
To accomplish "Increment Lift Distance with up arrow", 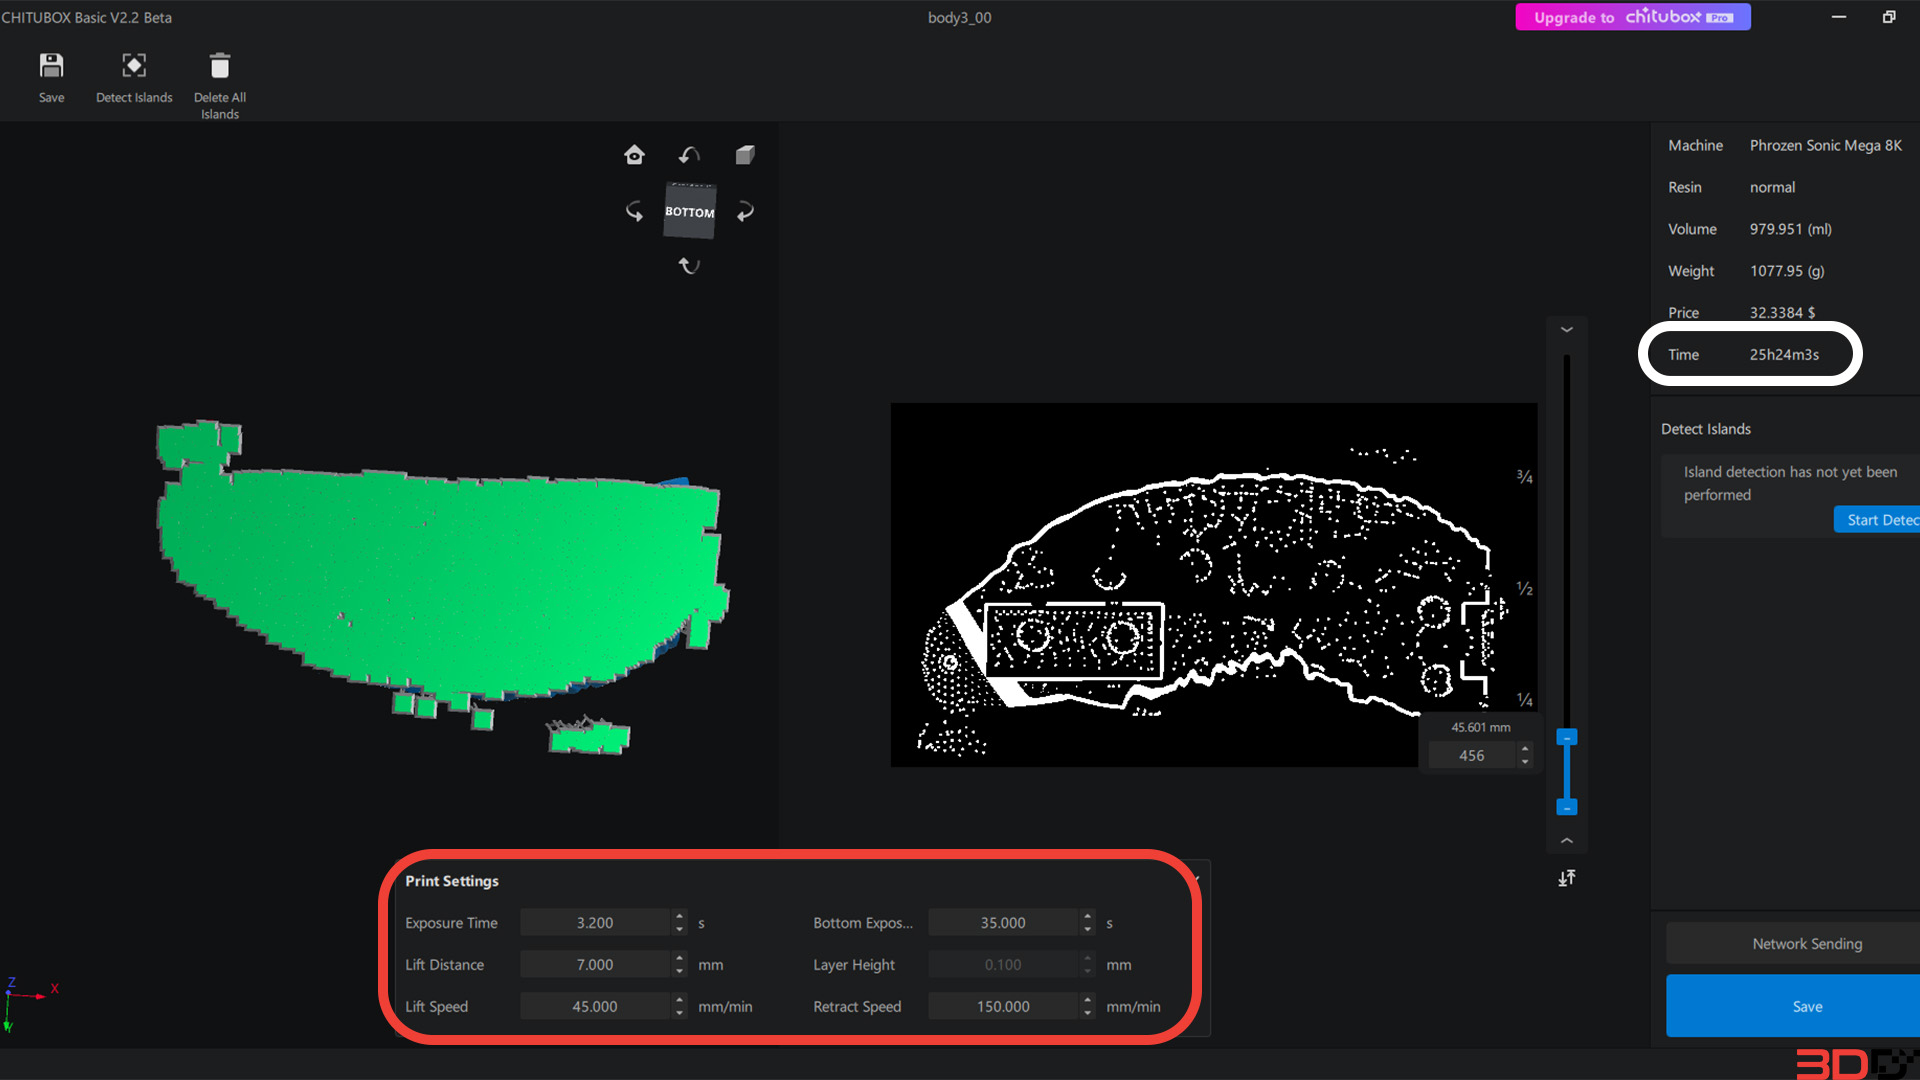I will 680,958.
